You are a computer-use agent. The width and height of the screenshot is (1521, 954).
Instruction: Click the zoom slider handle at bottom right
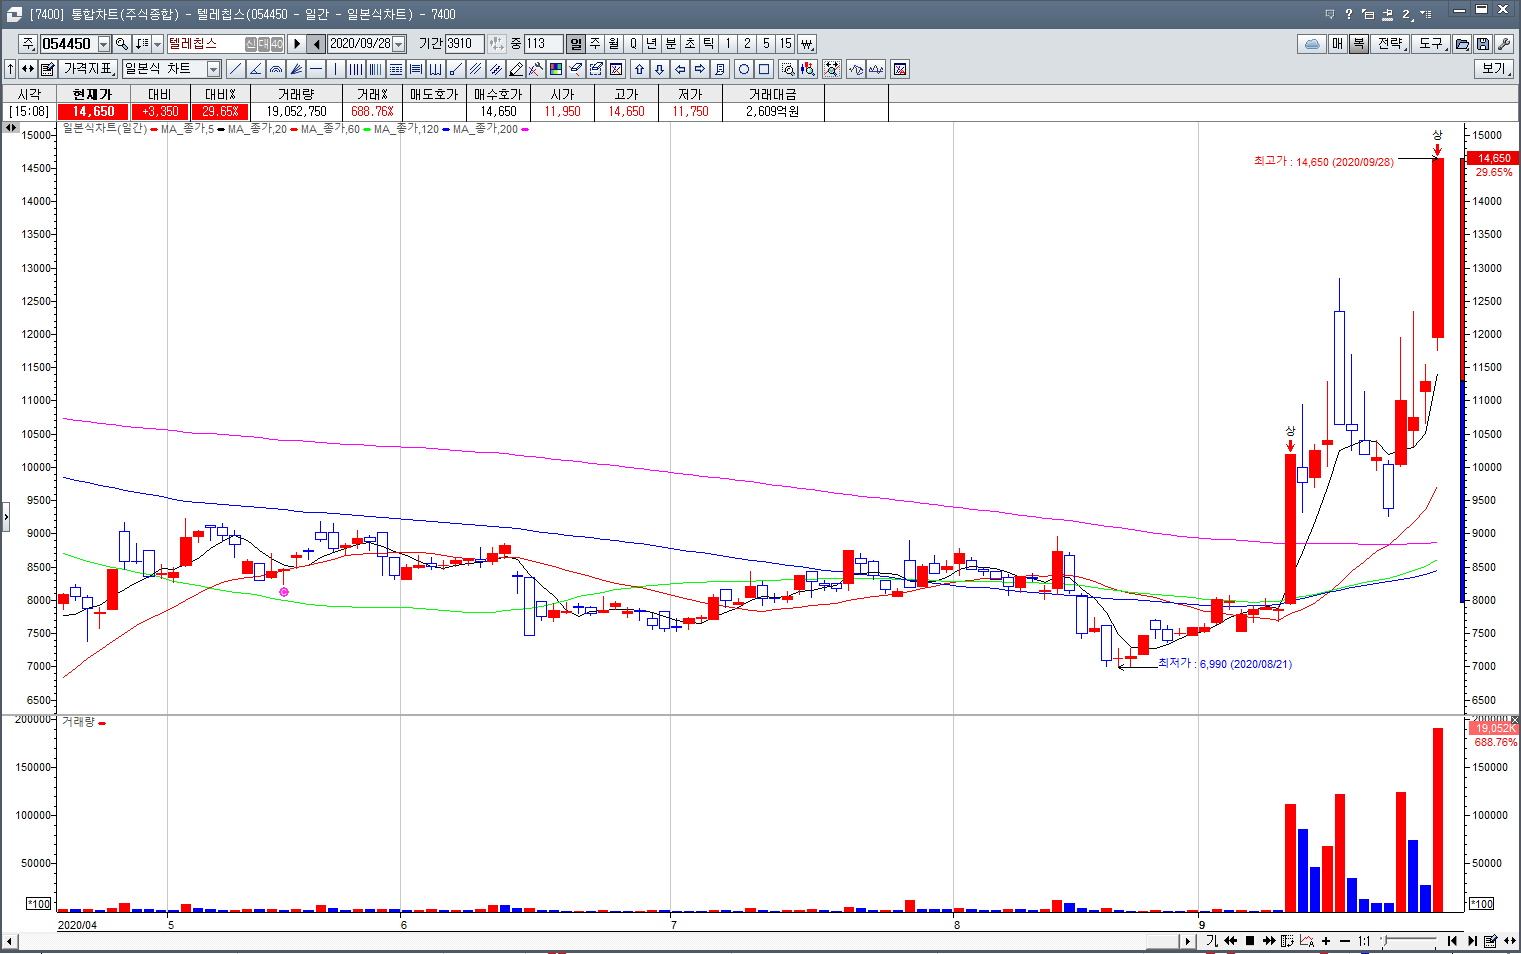tap(1385, 941)
